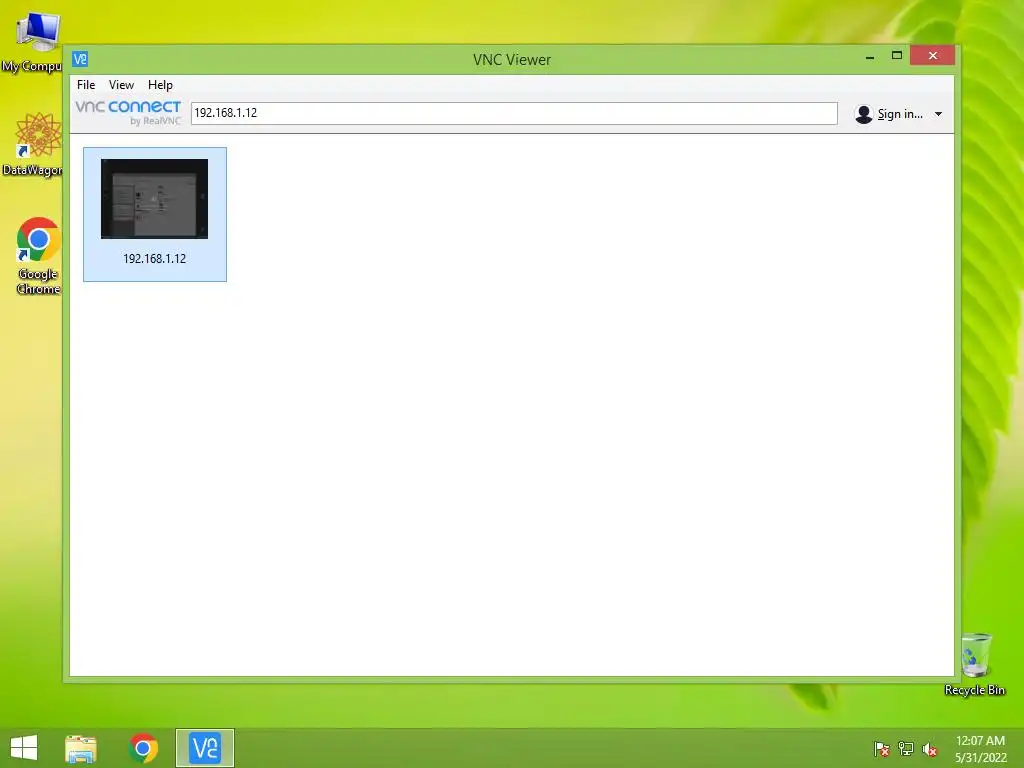This screenshot has height=768, width=1024.
Task: Click the VNC Viewer title bar icon
Action: pyautogui.click(x=80, y=59)
